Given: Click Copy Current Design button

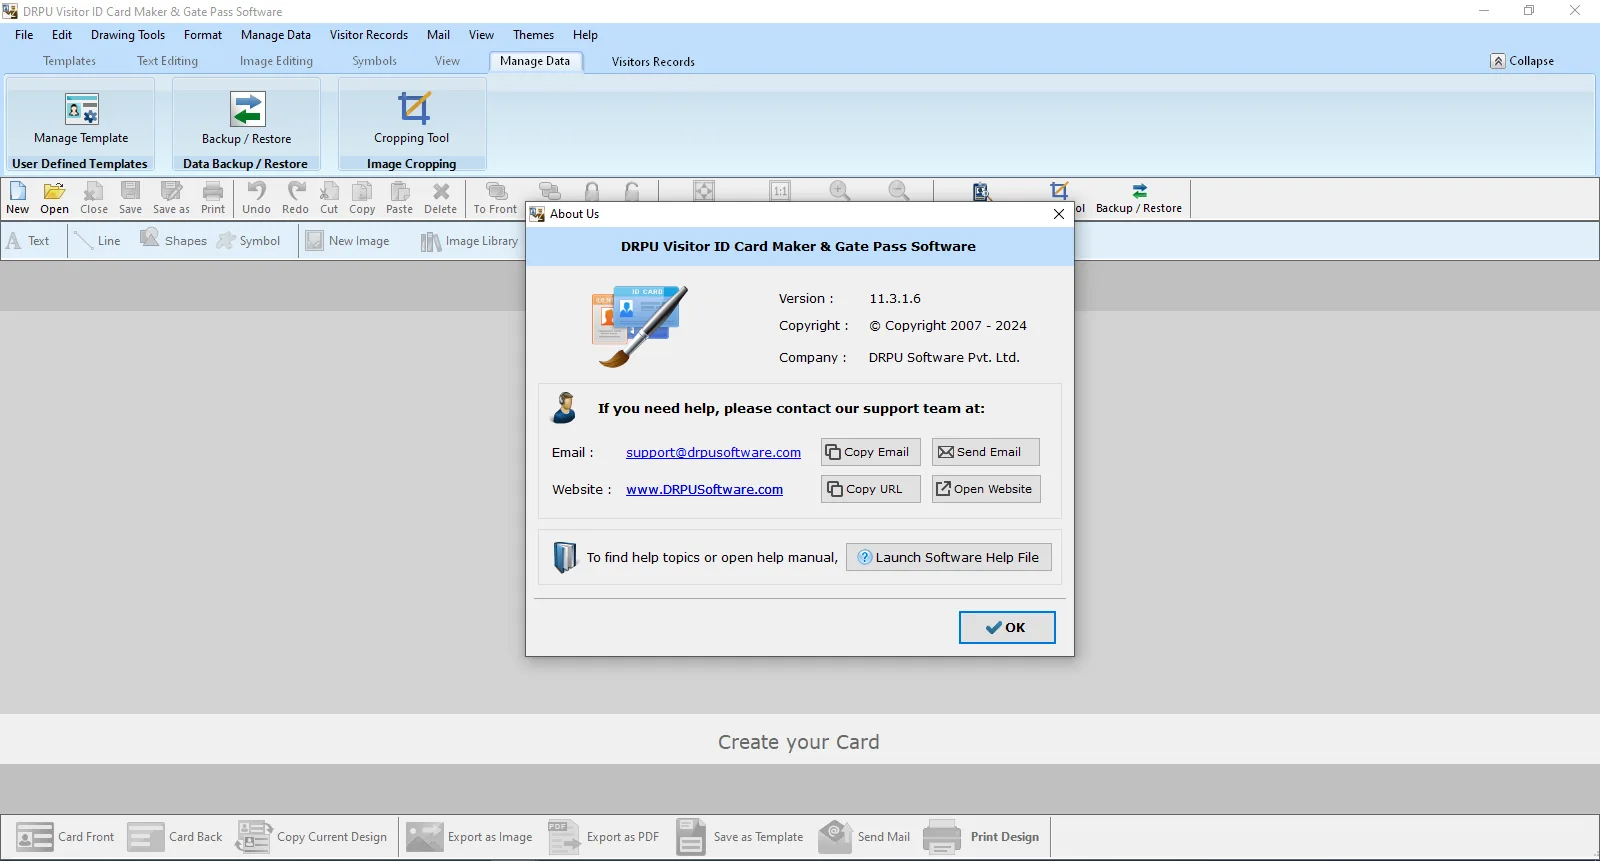Looking at the screenshot, I should (x=312, y=837).
